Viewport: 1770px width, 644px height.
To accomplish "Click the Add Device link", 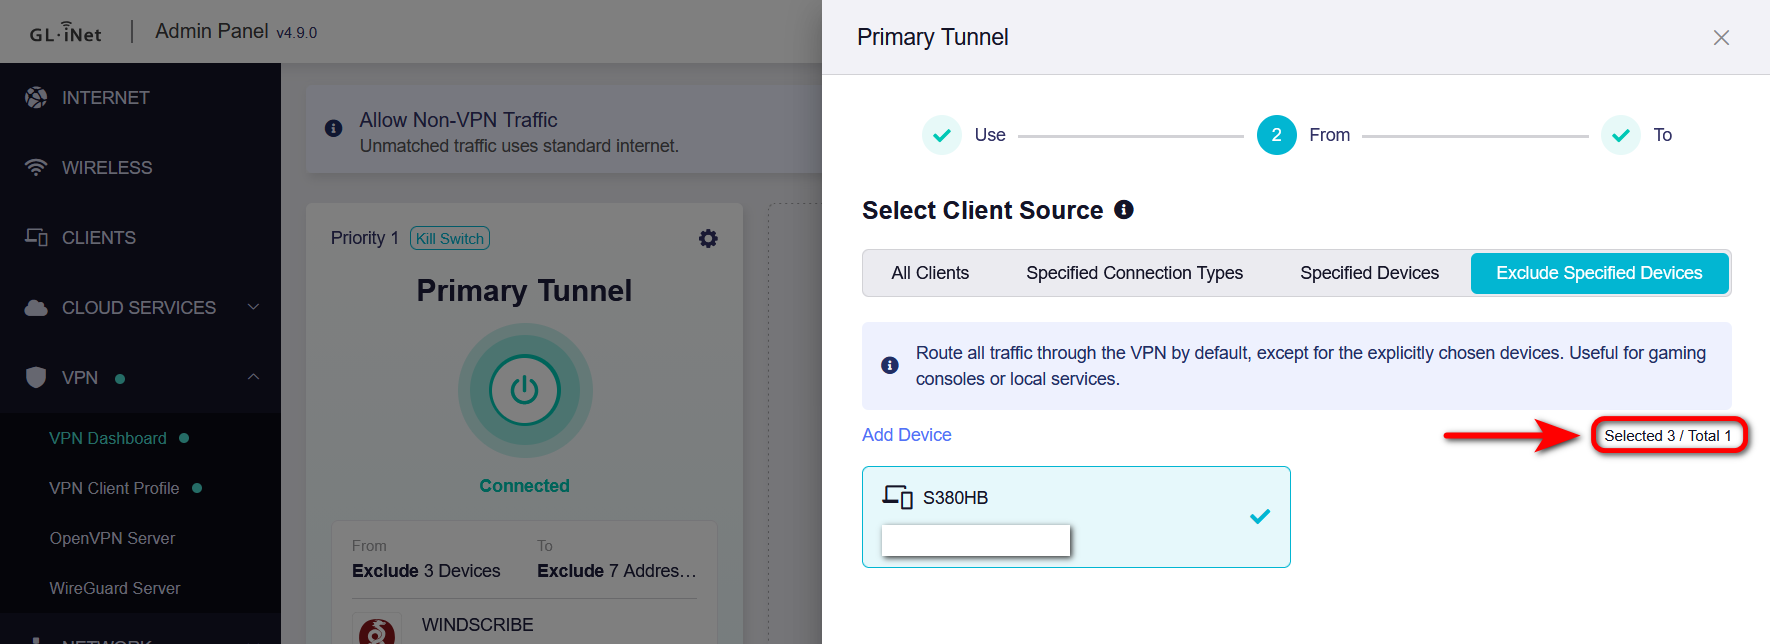I will pyautogui.click(x=906, y=435).
